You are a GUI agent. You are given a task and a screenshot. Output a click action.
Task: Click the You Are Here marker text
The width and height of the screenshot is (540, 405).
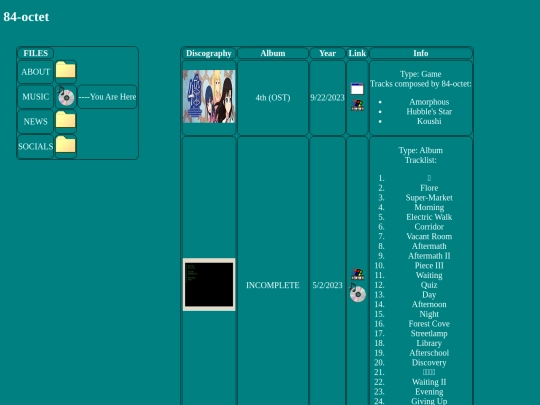[x=107, y=97]
